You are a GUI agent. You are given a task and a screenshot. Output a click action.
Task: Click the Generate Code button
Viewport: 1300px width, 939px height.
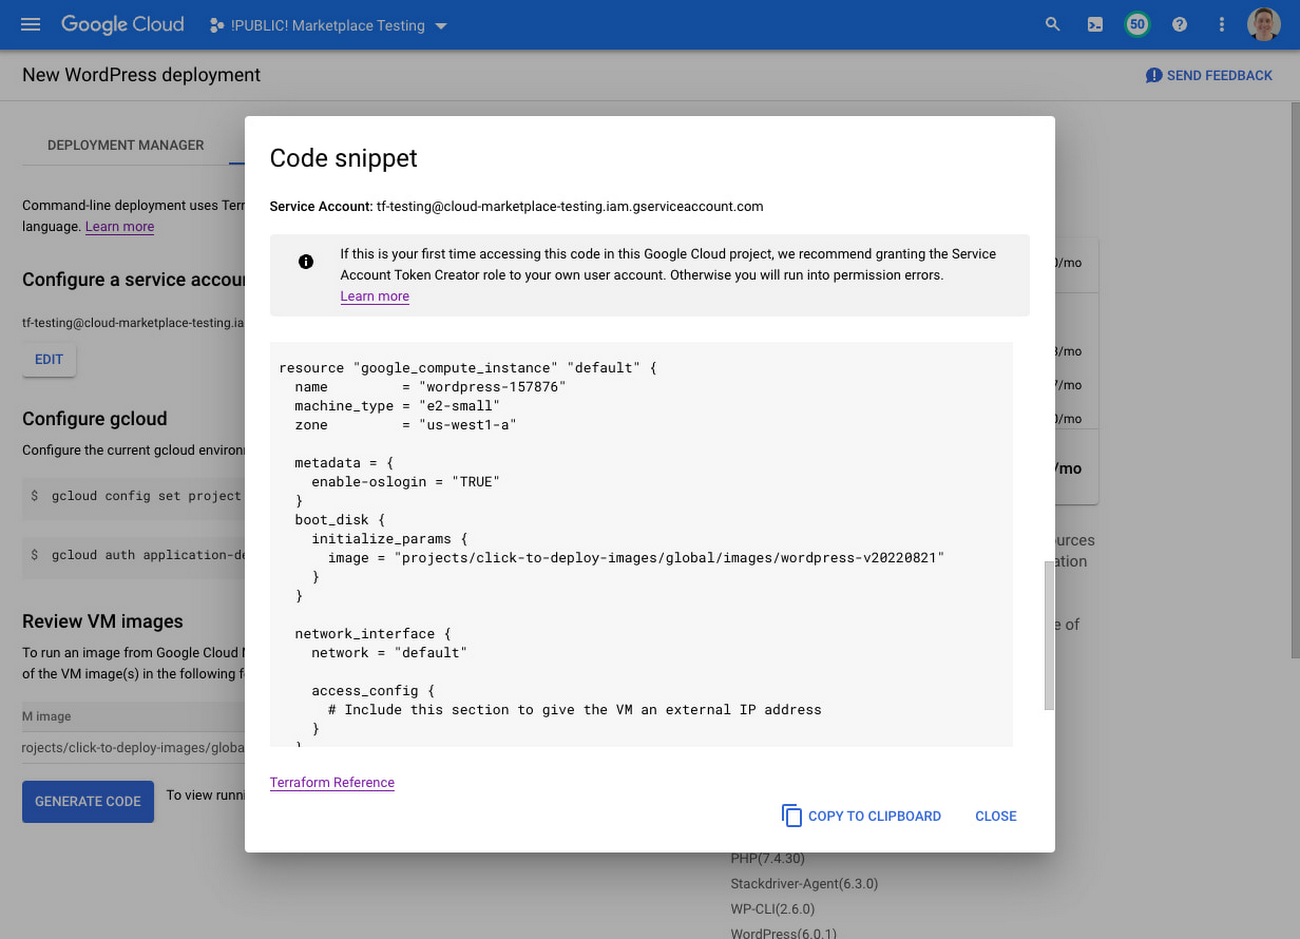[88, 801]
